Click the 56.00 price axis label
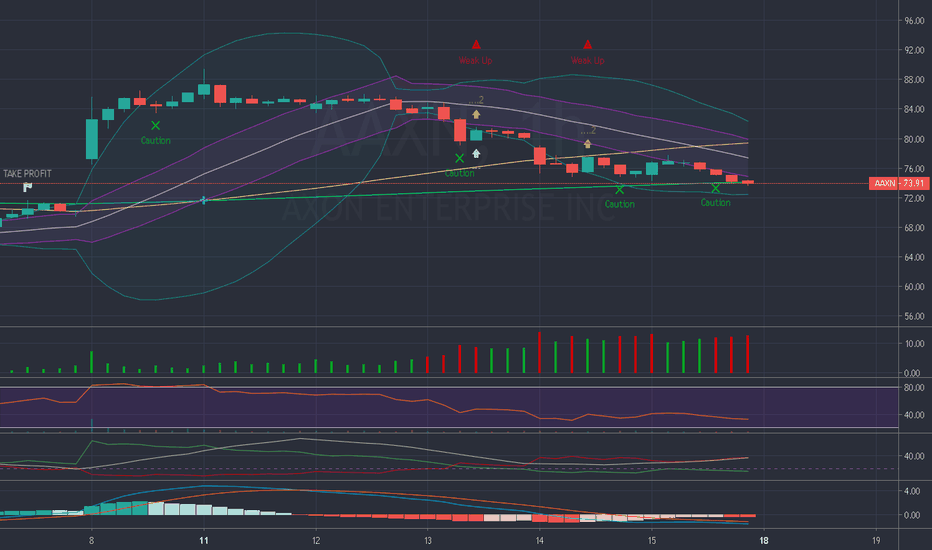The height and width of the screenshot is (550, 932). click(x=914, y=316)
